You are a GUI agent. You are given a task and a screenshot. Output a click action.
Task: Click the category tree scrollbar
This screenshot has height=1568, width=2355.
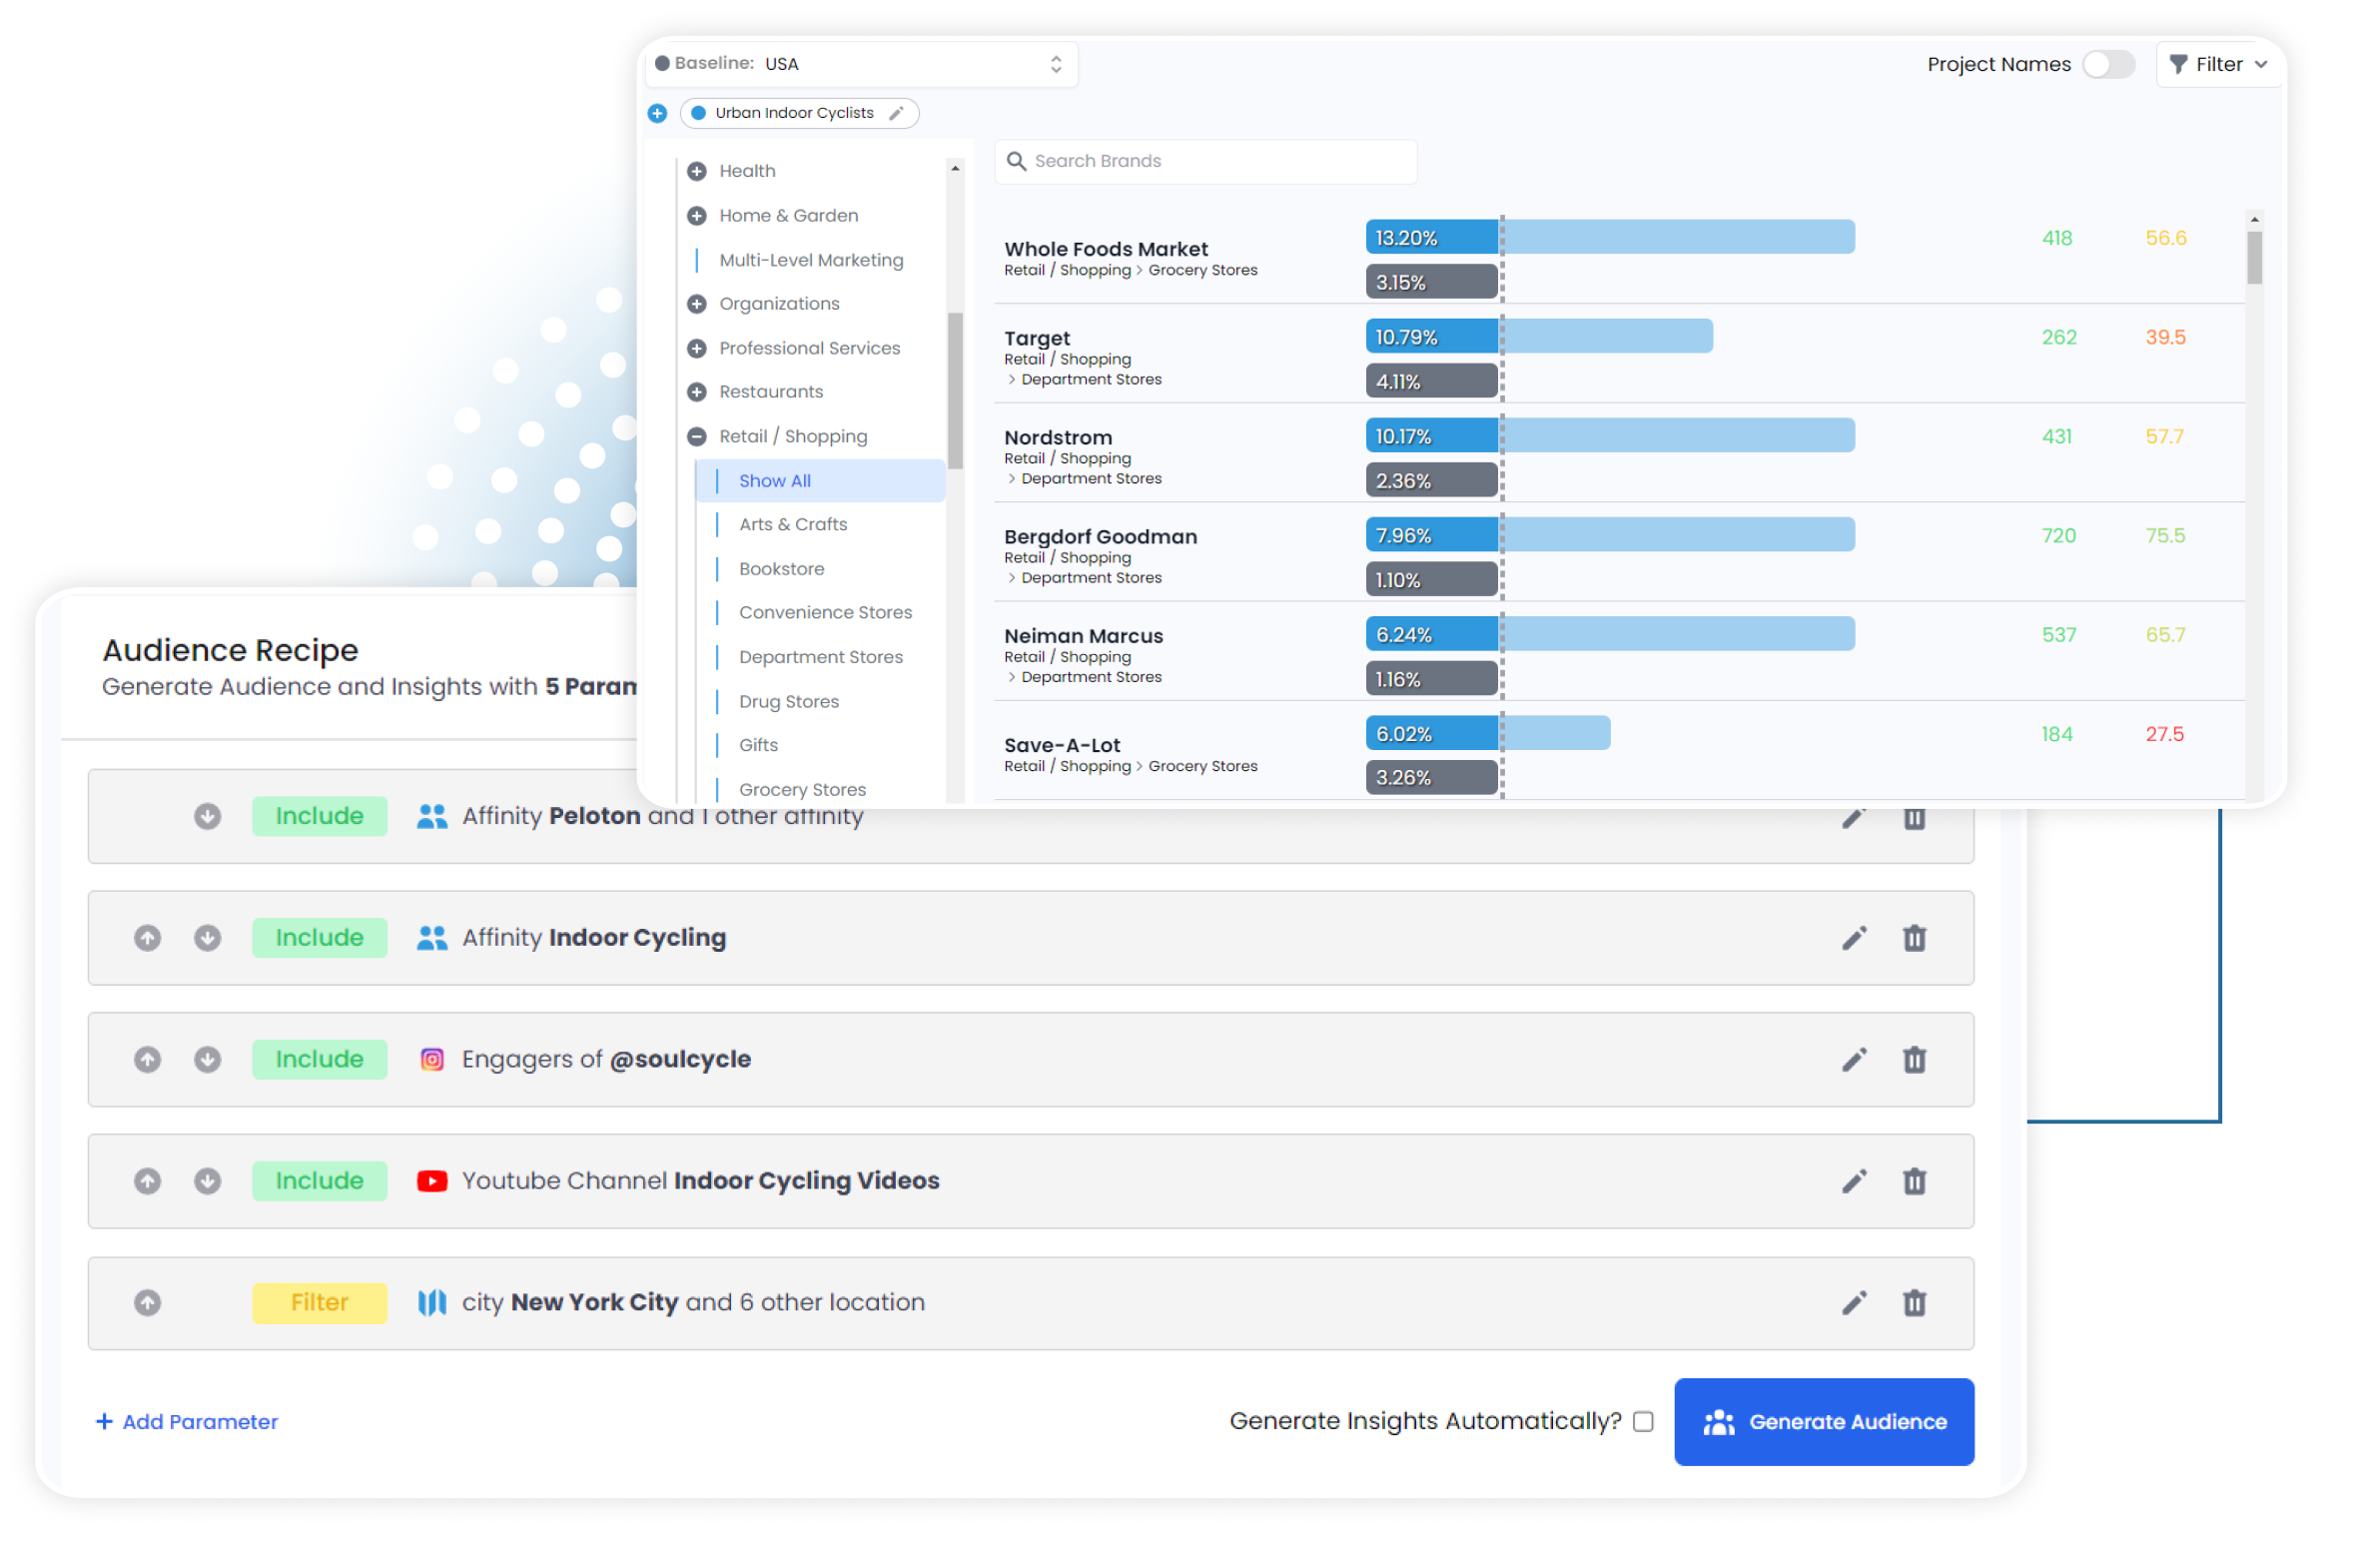(x=955, y=391)
